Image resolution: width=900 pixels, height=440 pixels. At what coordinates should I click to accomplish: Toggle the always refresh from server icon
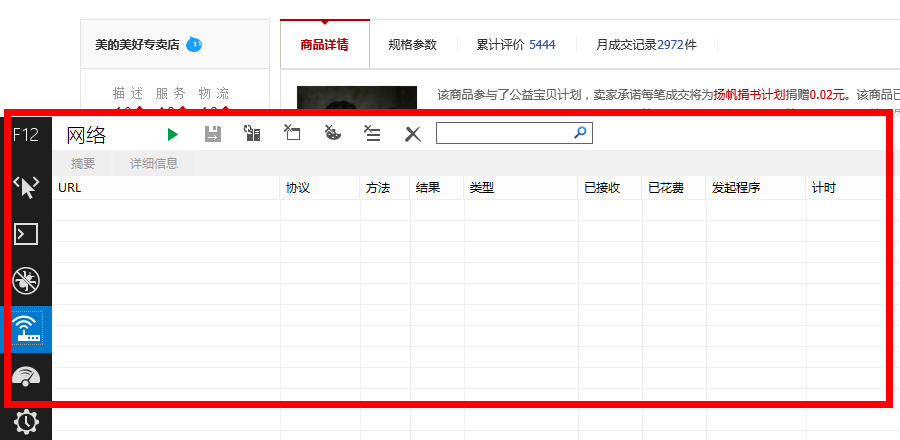(252, 134)
